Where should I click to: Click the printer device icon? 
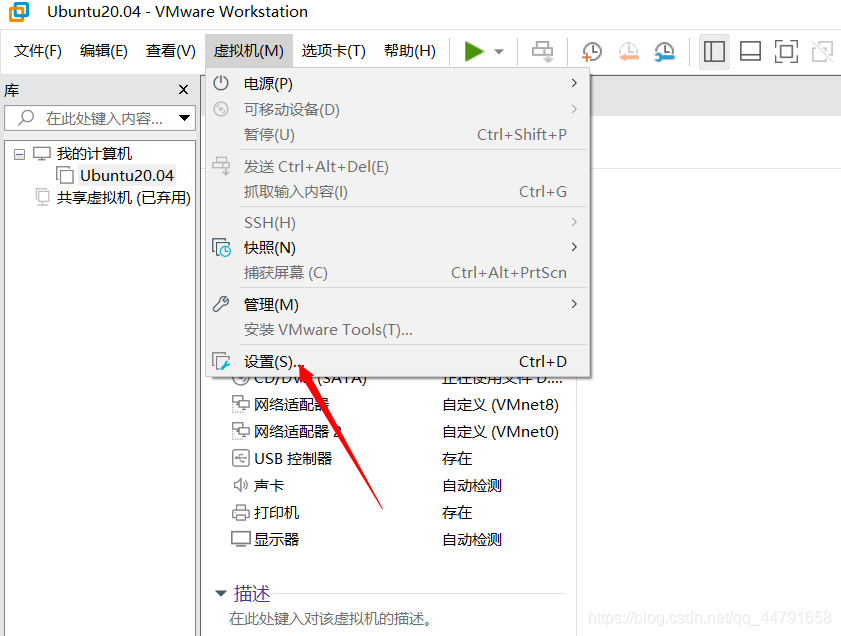click(x=240, y=513)
